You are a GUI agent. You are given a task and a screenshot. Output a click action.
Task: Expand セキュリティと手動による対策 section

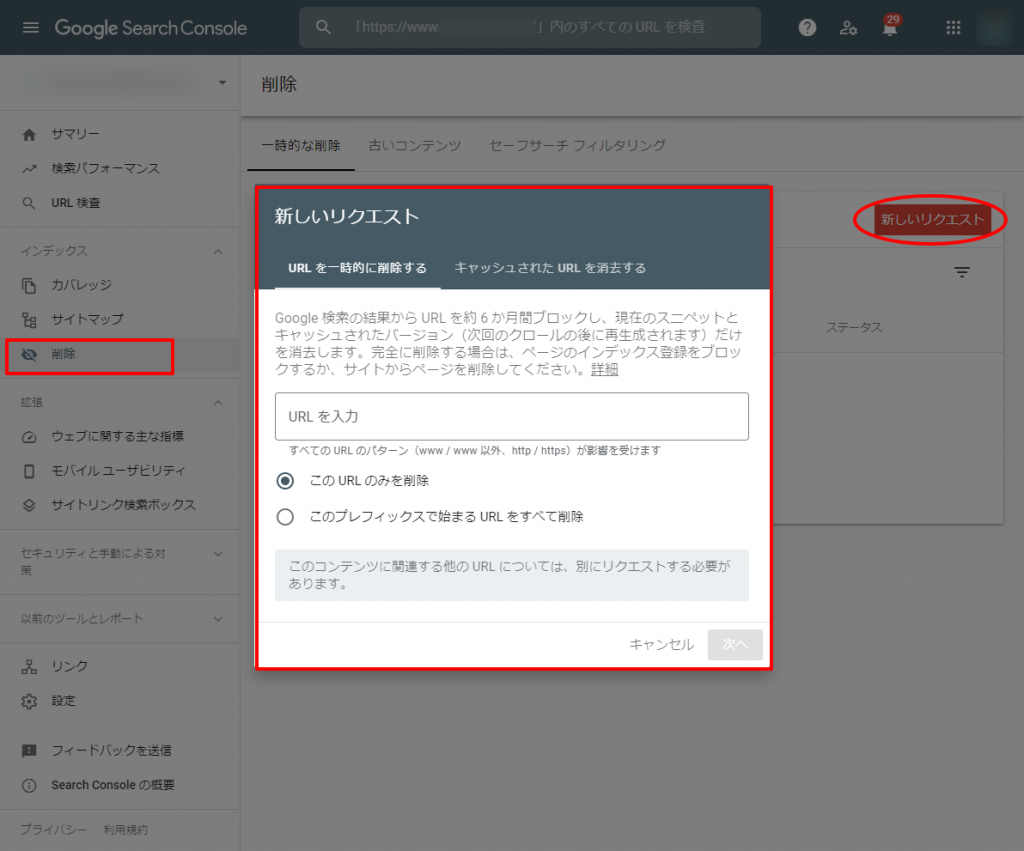[218, 554]
